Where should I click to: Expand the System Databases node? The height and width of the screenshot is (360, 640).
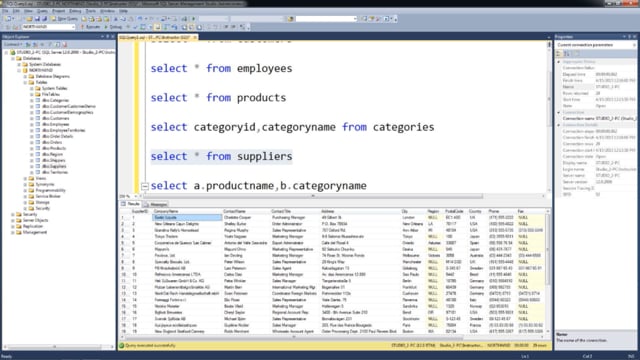click(19, 64)
